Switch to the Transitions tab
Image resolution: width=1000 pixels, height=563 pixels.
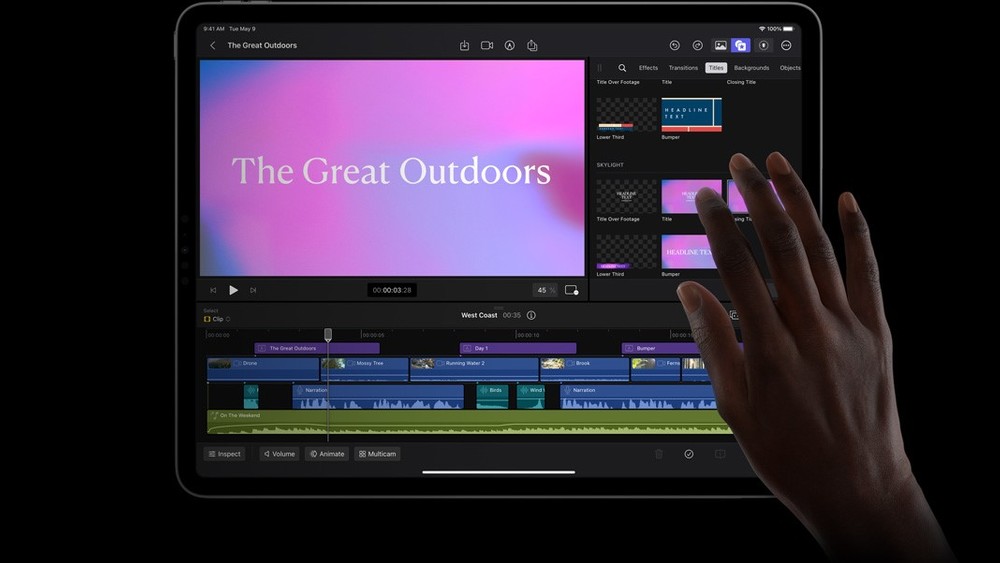(x=683, y=68)
